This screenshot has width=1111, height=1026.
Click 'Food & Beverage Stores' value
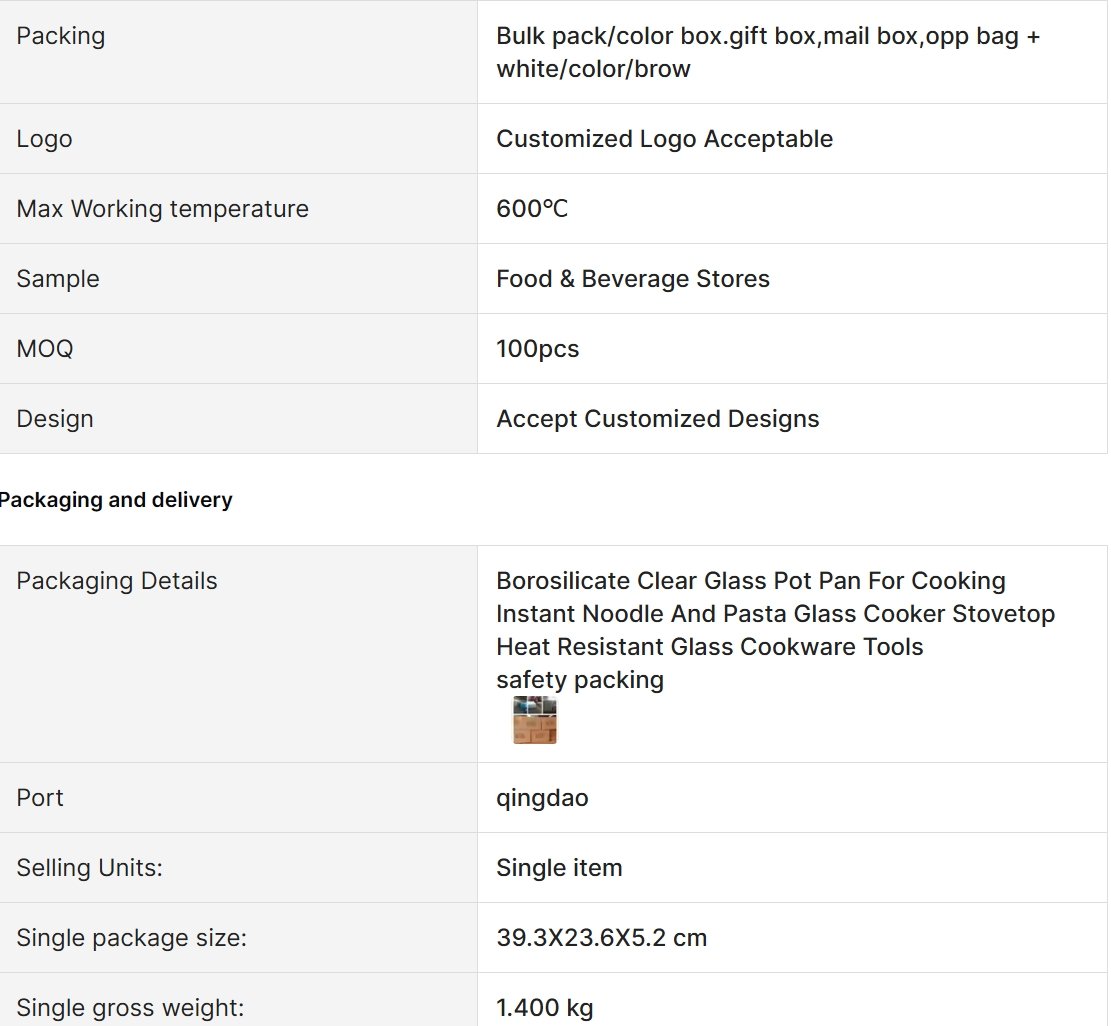[x=633, y=278]
